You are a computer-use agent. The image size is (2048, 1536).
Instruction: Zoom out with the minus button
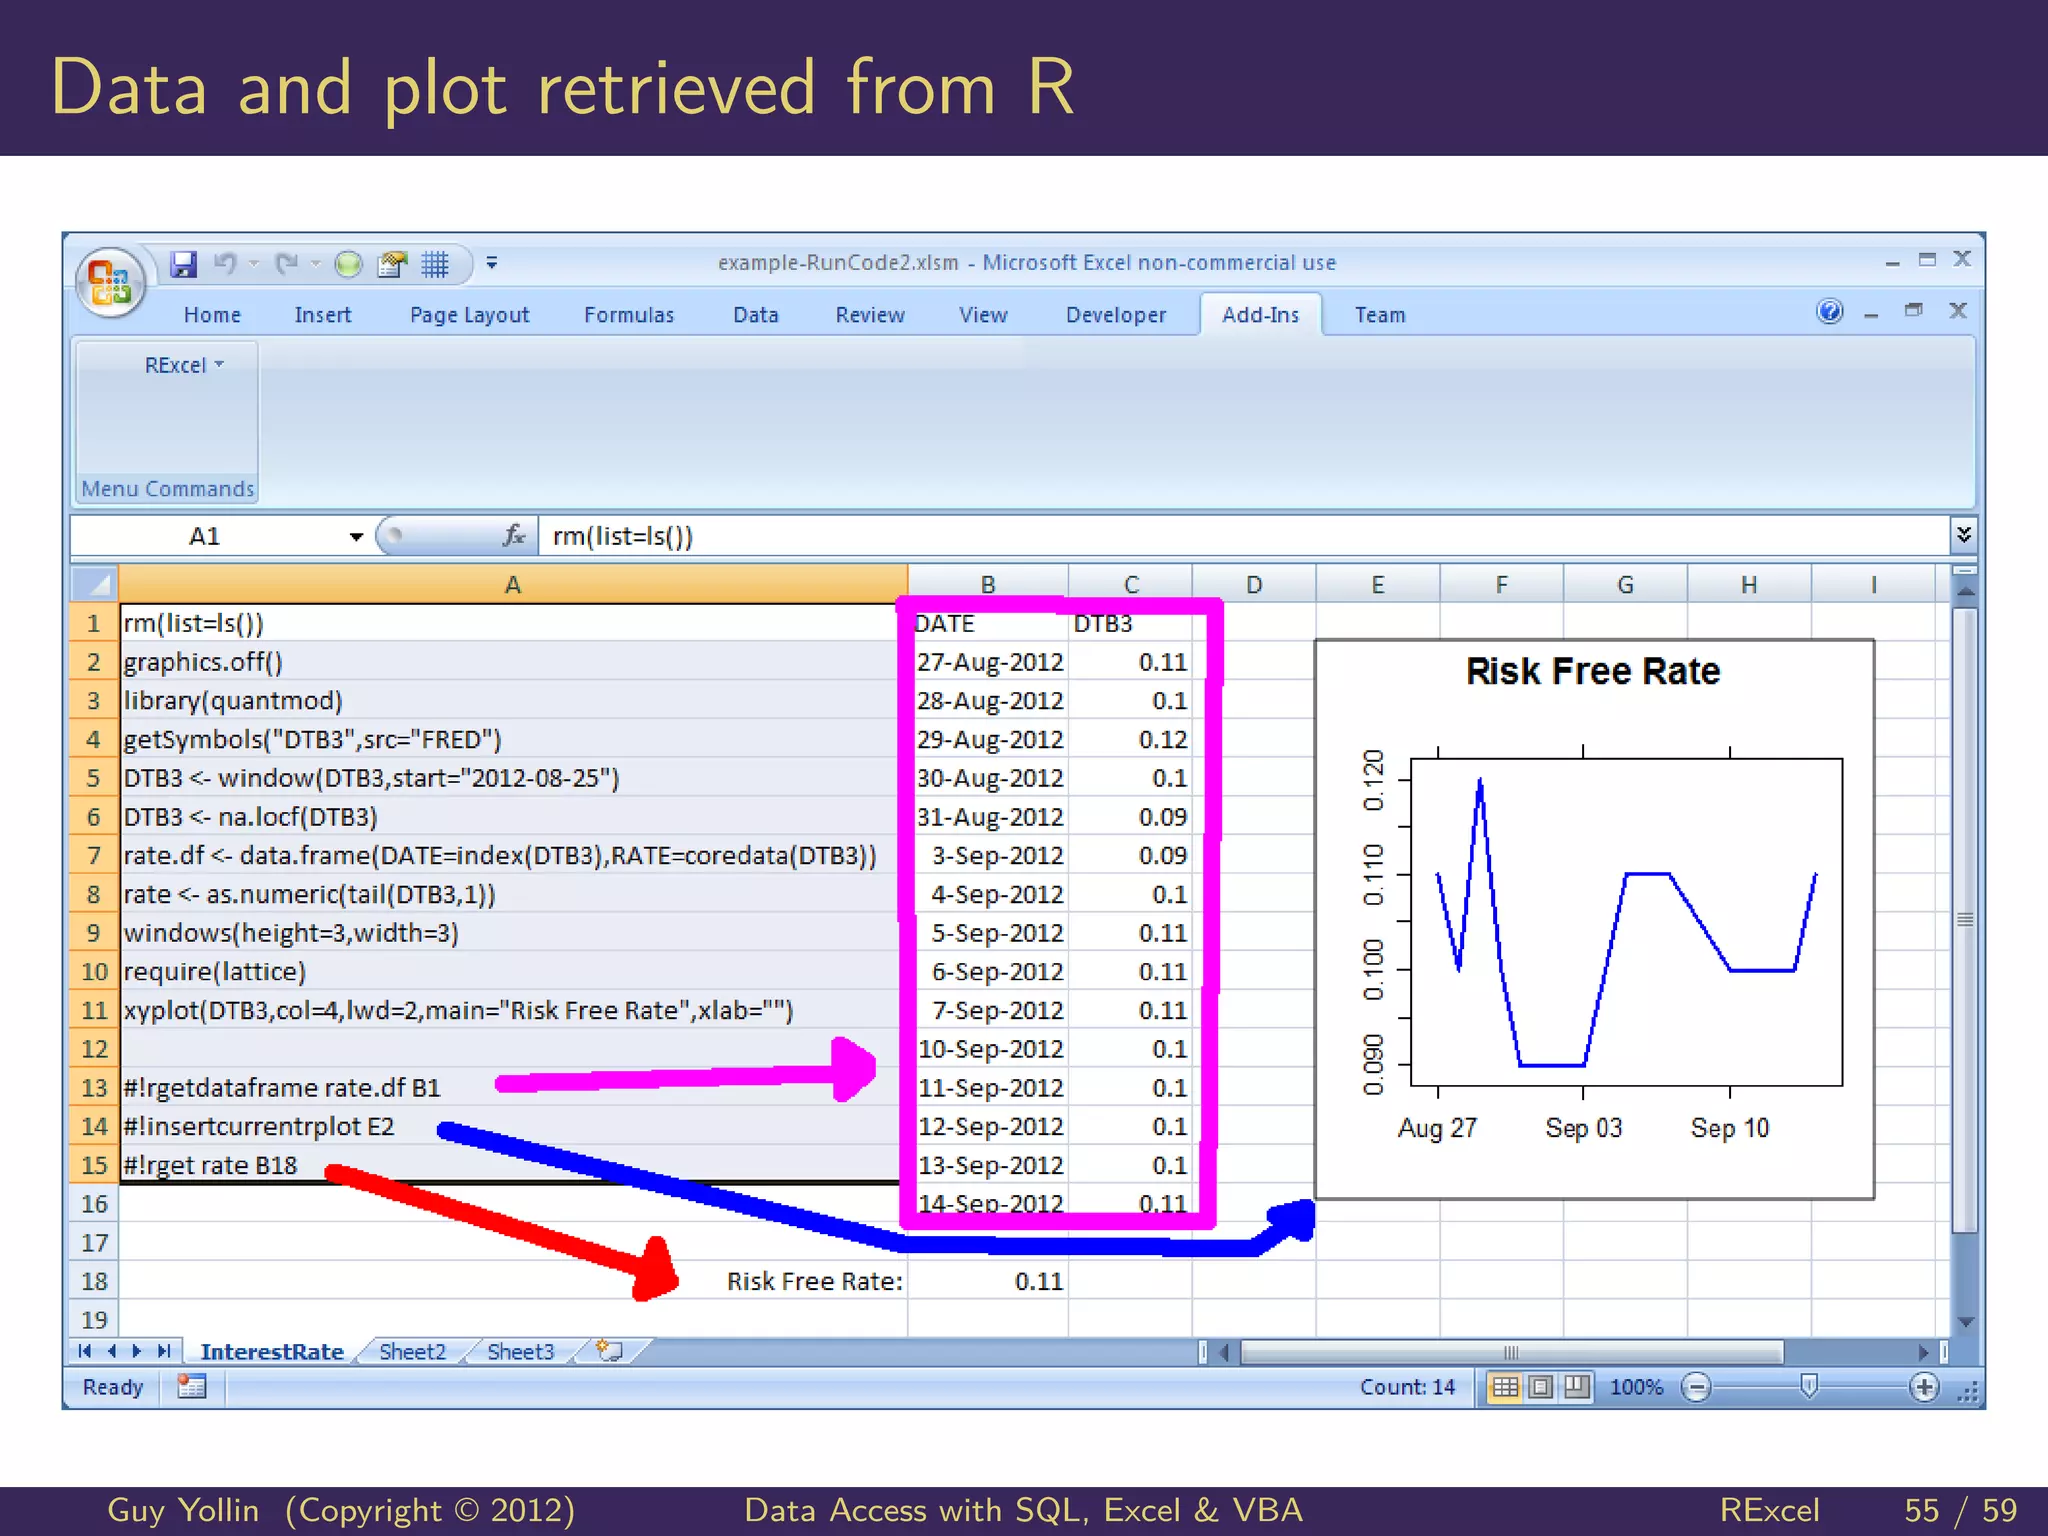(x=1697, y=1388)
